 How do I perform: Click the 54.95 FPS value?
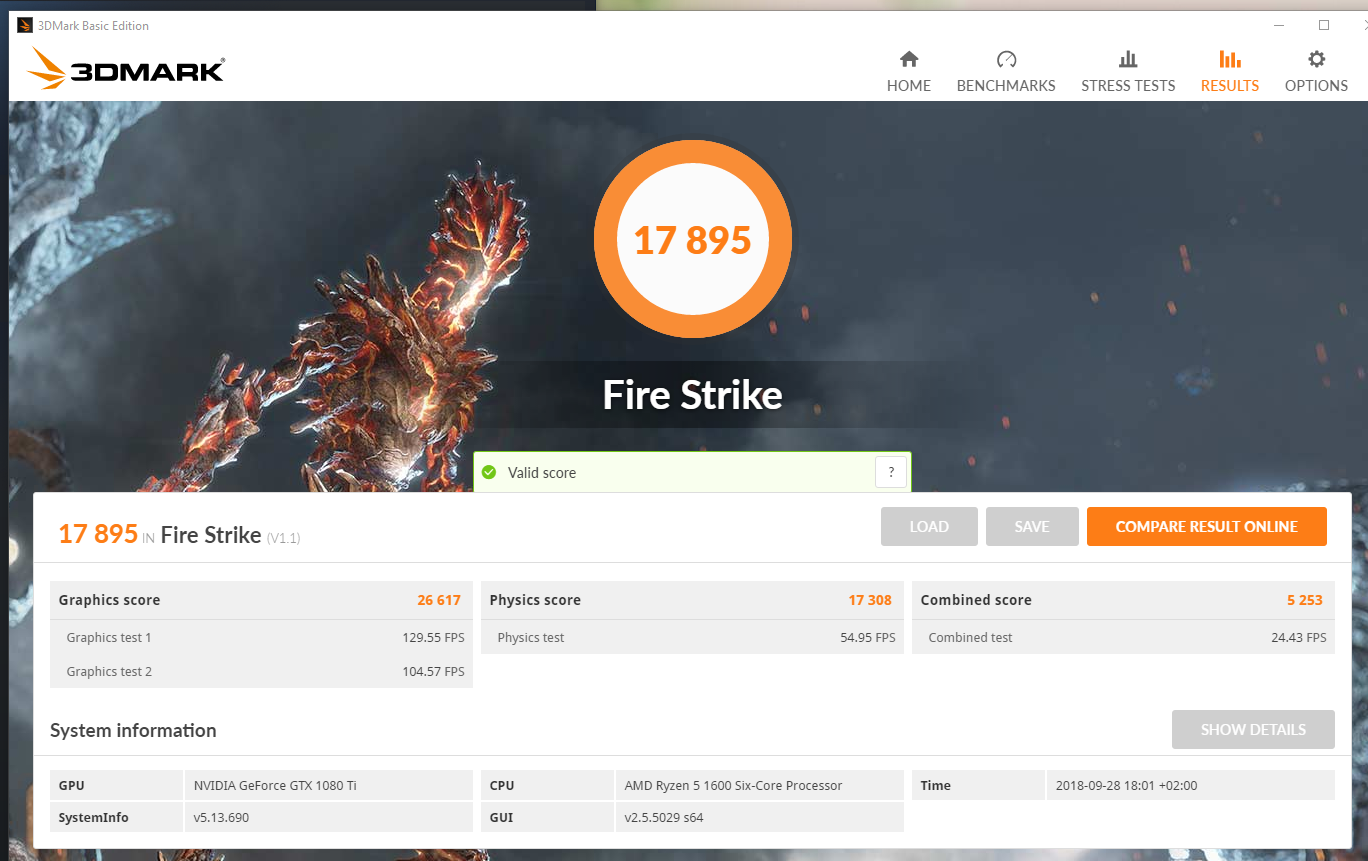coord(868,637)
